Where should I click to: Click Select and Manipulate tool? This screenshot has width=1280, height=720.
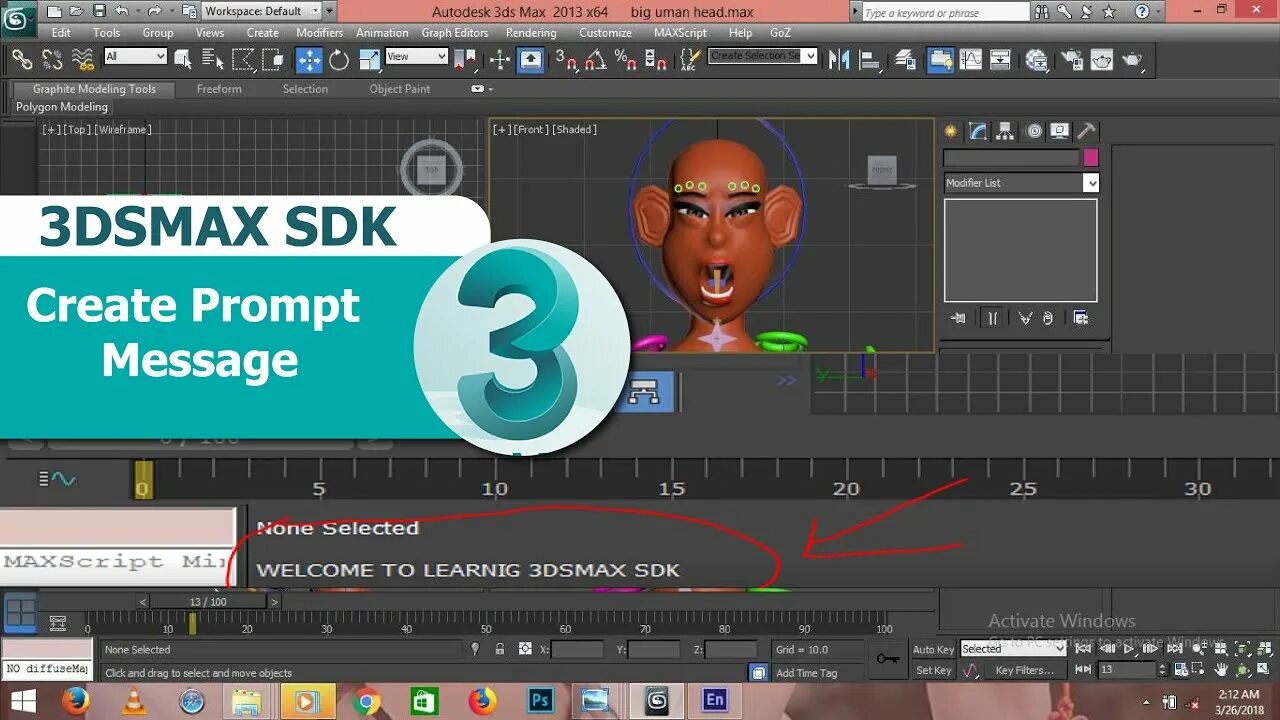click(x=500, y=60)
